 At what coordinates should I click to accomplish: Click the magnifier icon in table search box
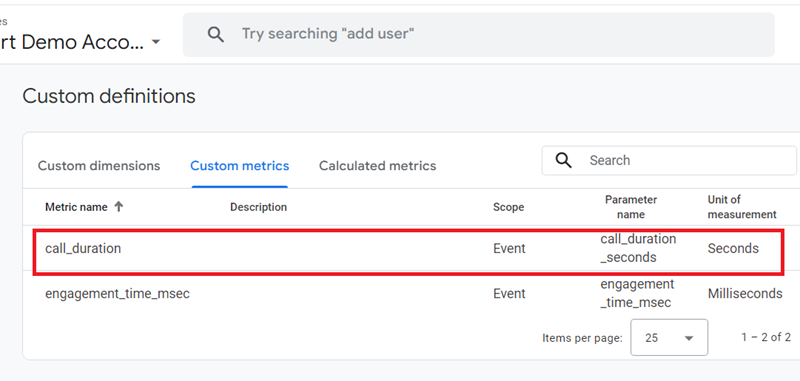pyautogui.click(x=563, y=160)
